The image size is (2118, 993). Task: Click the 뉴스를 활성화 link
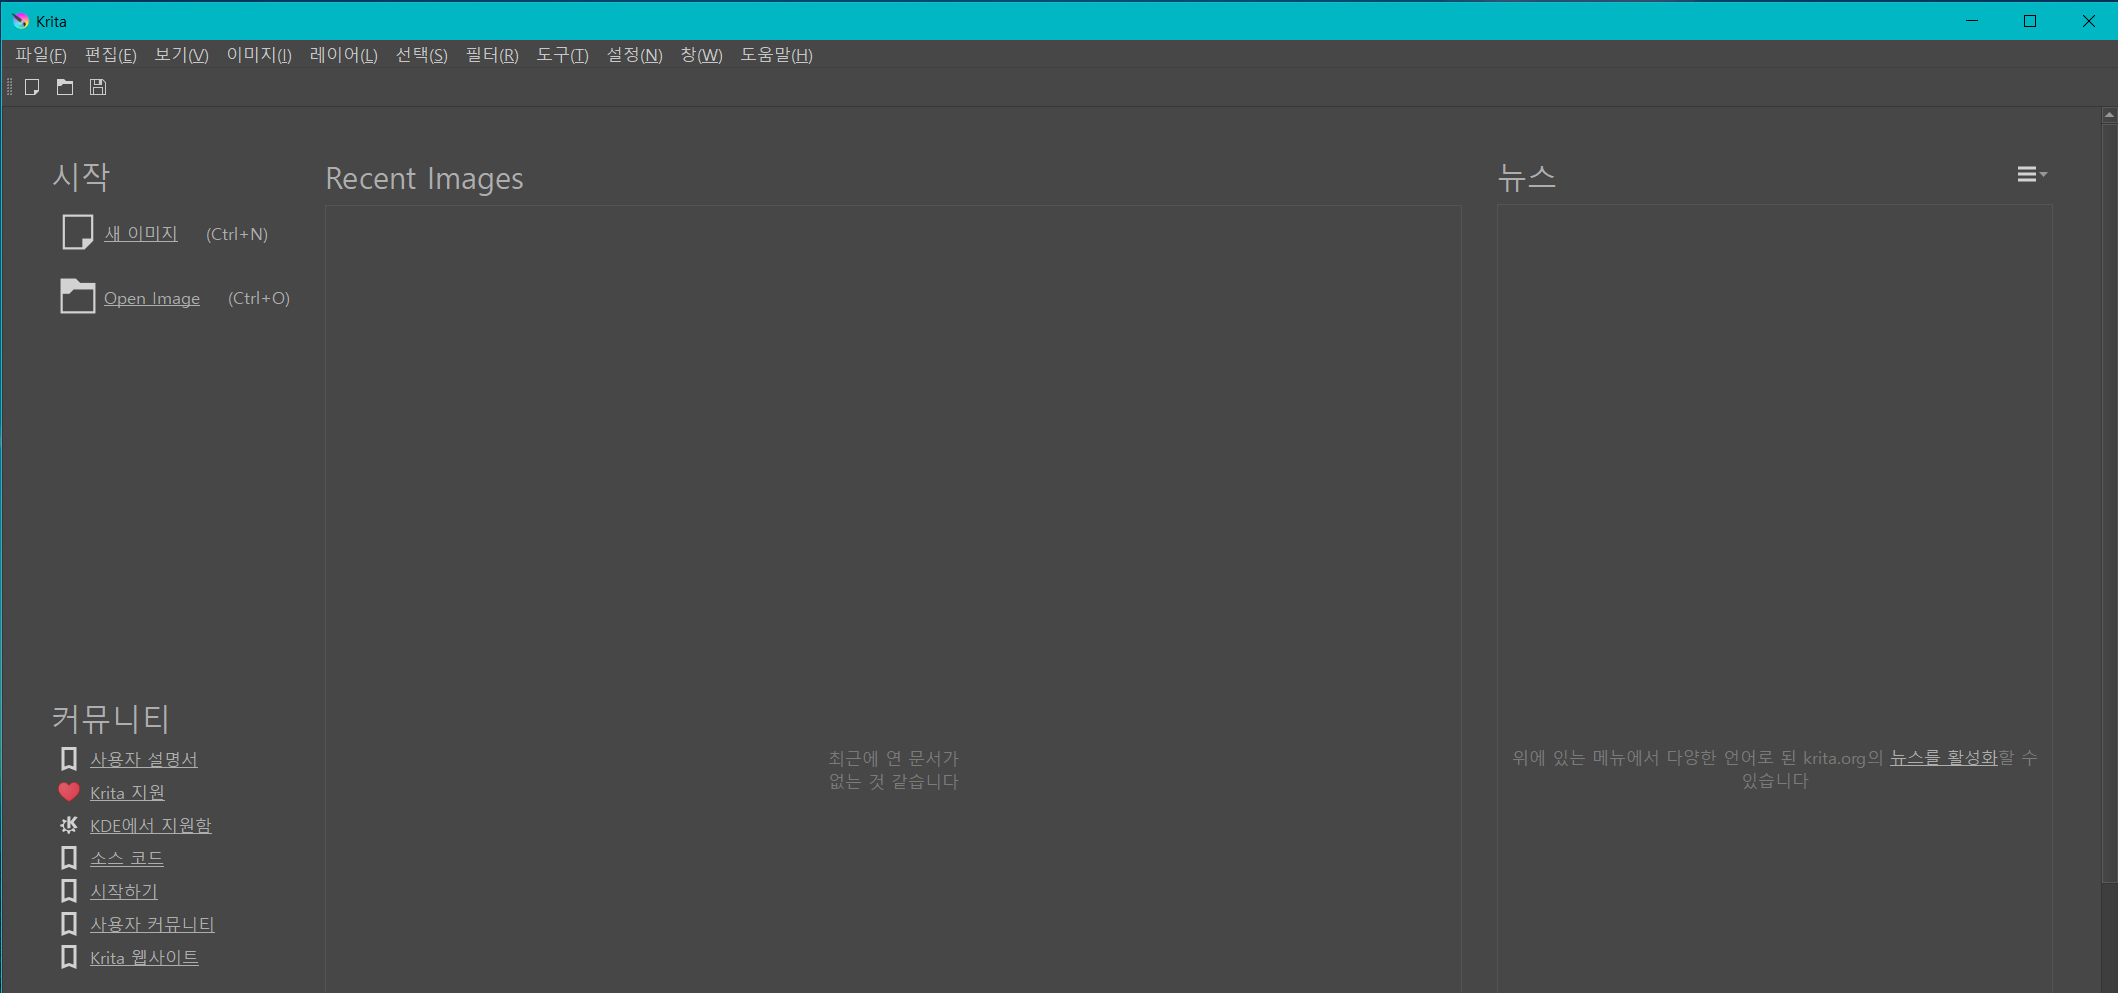1943,757
